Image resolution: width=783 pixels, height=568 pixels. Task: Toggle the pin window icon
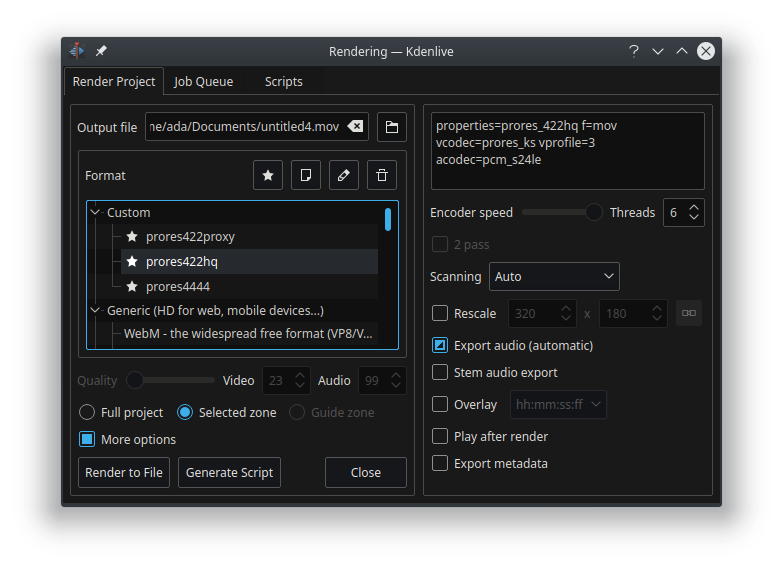[x=101, y=51]
